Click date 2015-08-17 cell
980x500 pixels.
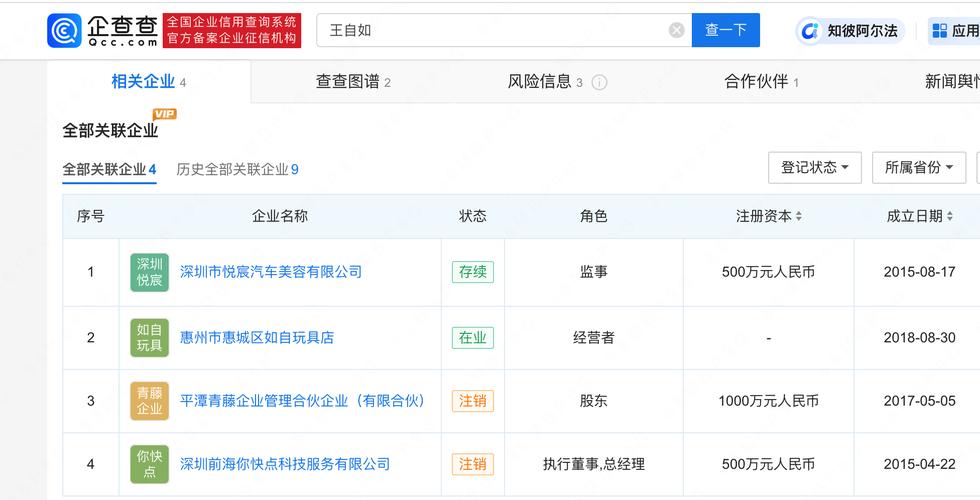[919, 272]
